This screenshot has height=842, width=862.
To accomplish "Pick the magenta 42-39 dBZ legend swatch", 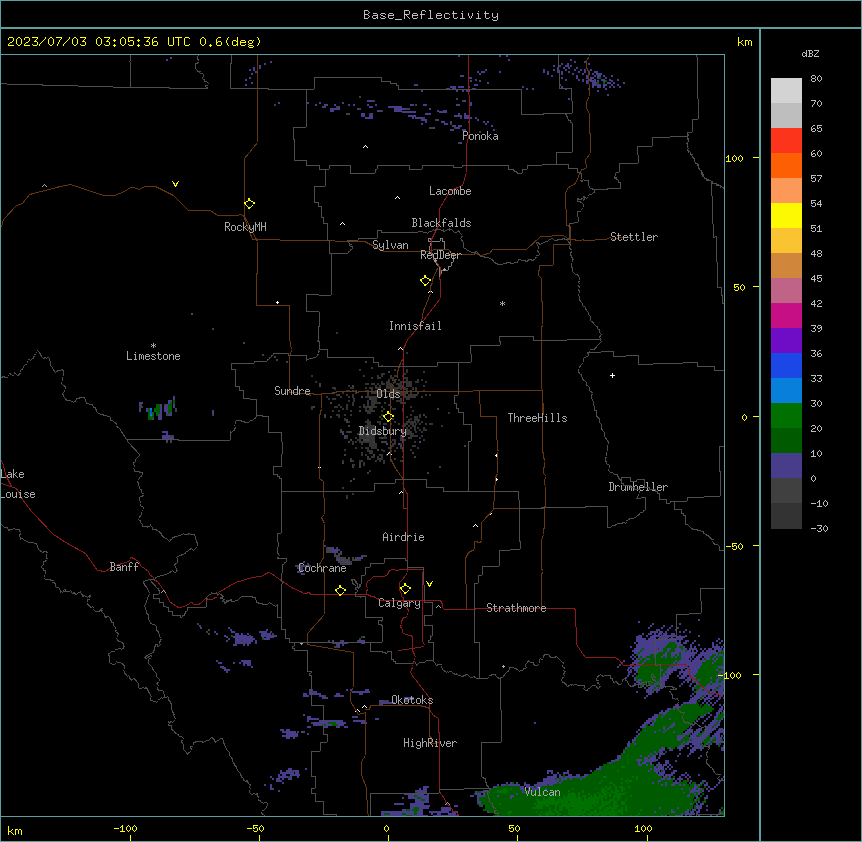I will (786, 315).
